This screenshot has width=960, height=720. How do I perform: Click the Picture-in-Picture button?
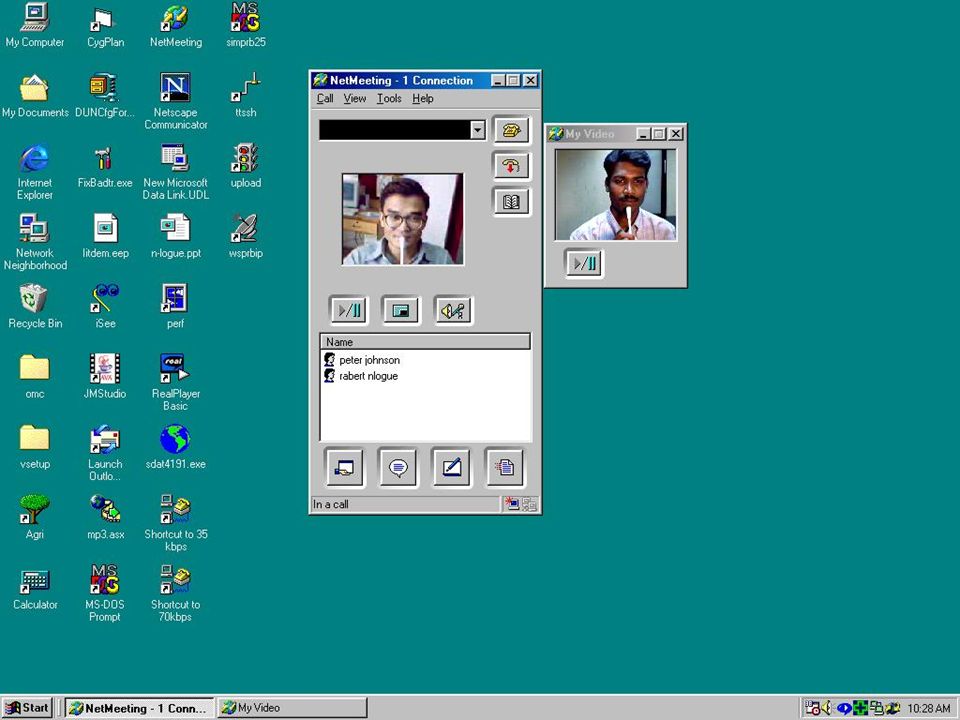(x=400, y=310)
